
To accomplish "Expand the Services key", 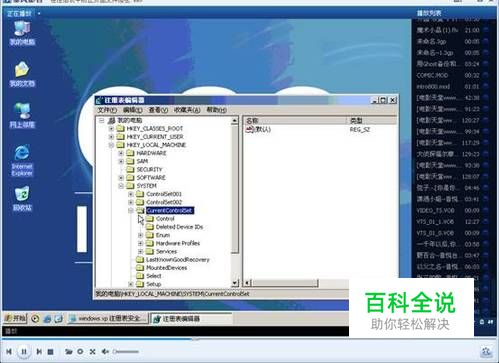I will 141,251.
